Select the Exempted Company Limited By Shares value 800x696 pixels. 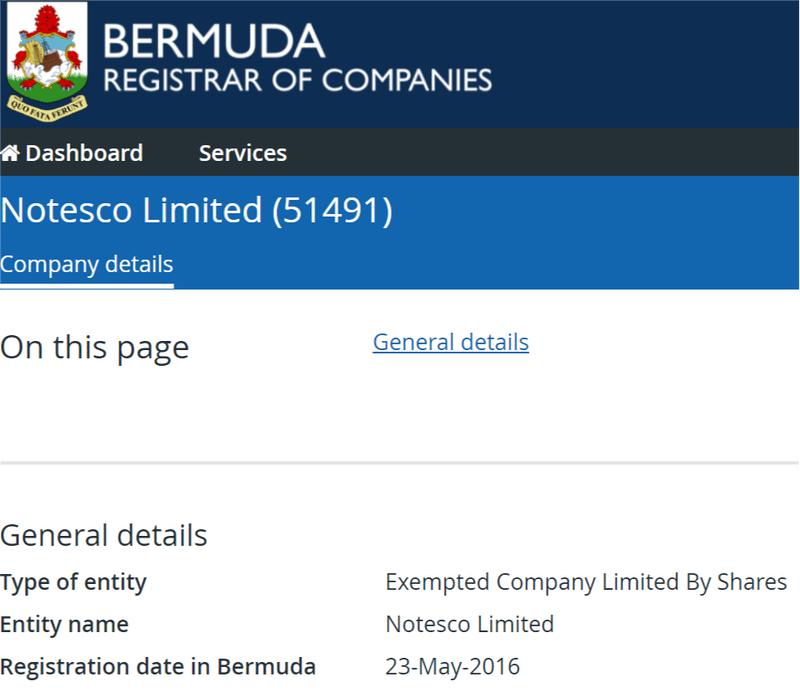click(586, 582)
